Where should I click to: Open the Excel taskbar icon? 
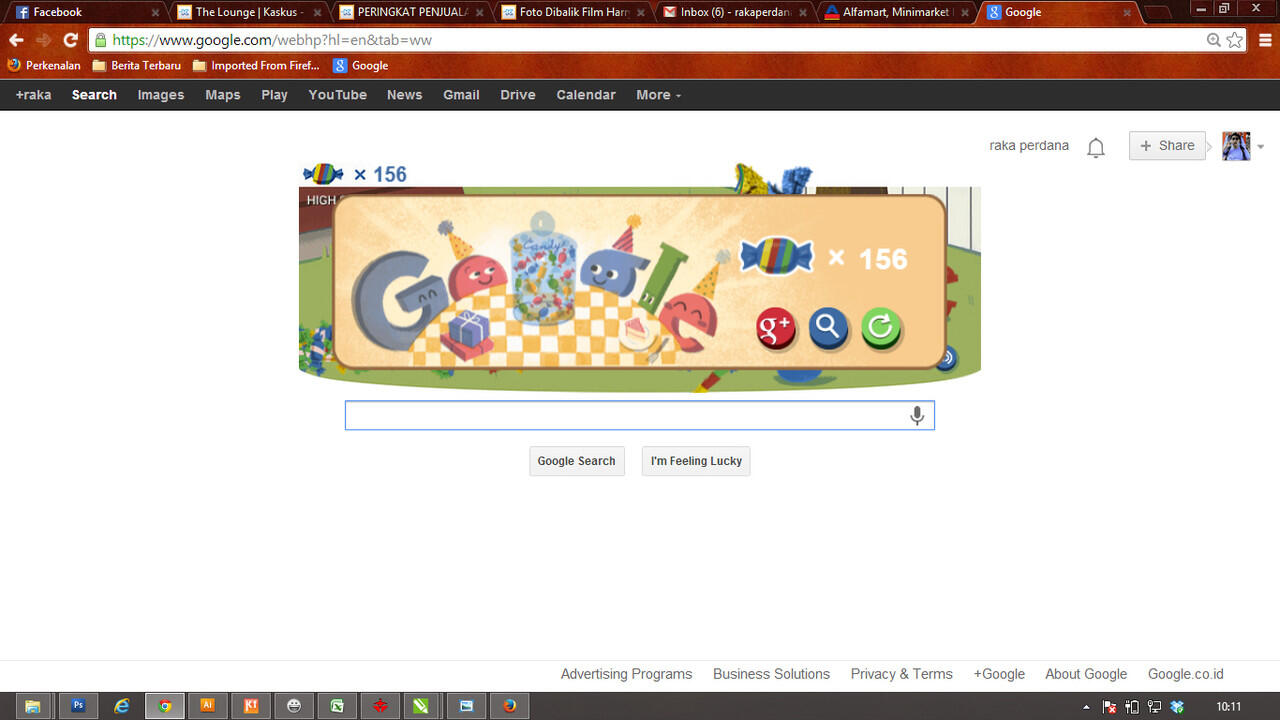click(337, 706)
